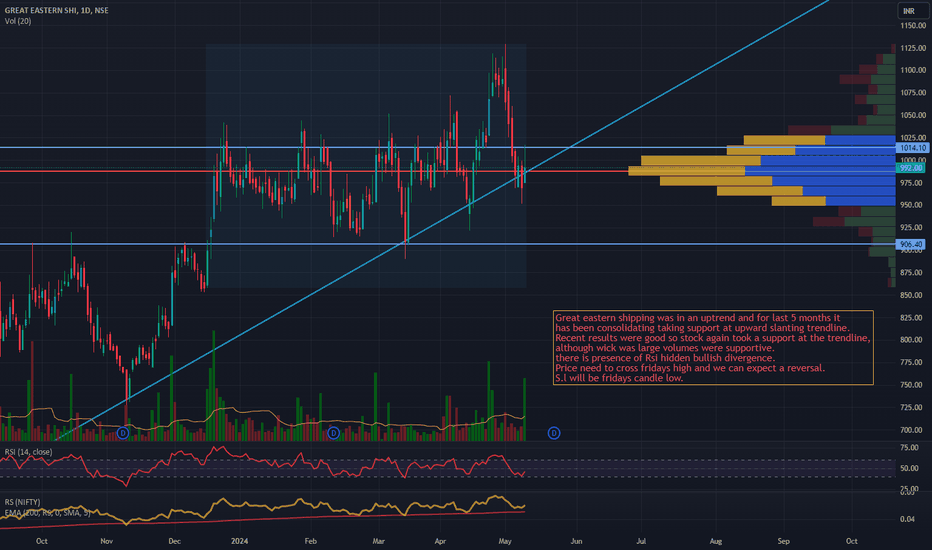
Task: Click the 0.04 RS axis label
Action: tap(908, 519)
